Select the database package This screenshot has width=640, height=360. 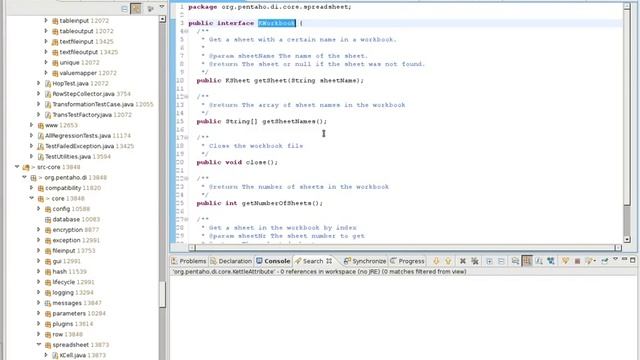click(73, 219)
